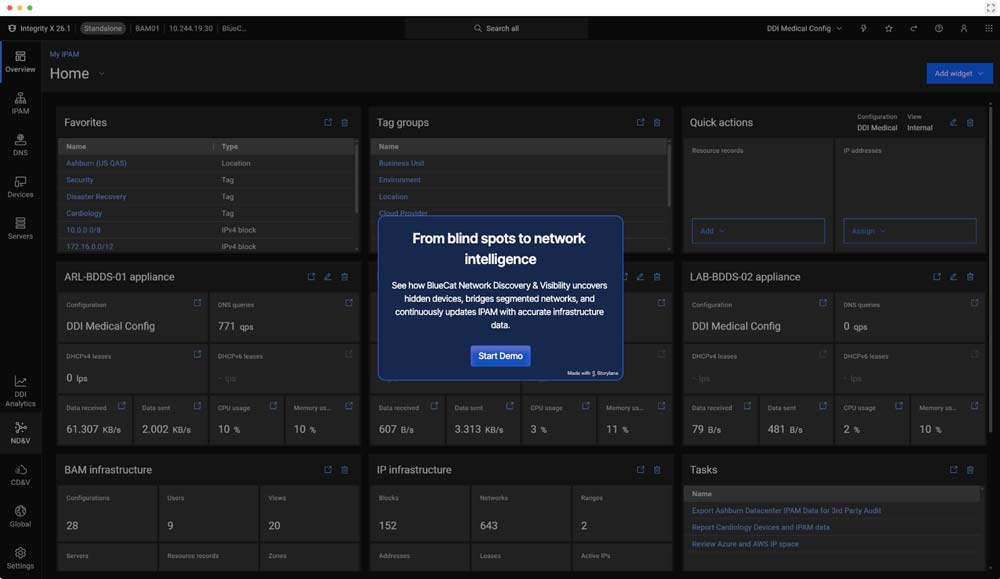Image resolution: width=1000 pixels, height=579 pixels.
Task: Click the 10.244.19.30 address in top bar
Action: point(191,29)
